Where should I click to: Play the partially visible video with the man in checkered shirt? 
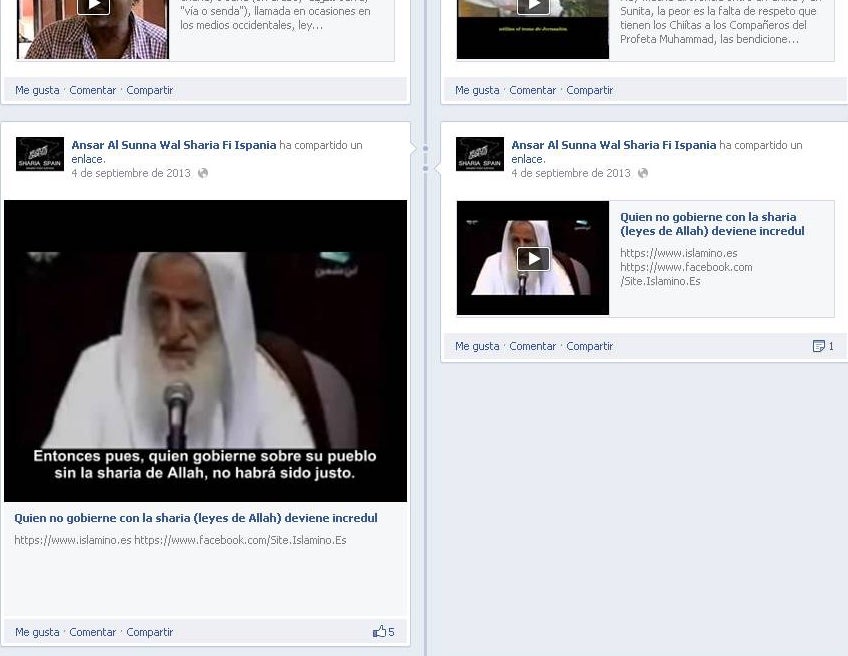[x=93, y=7]
